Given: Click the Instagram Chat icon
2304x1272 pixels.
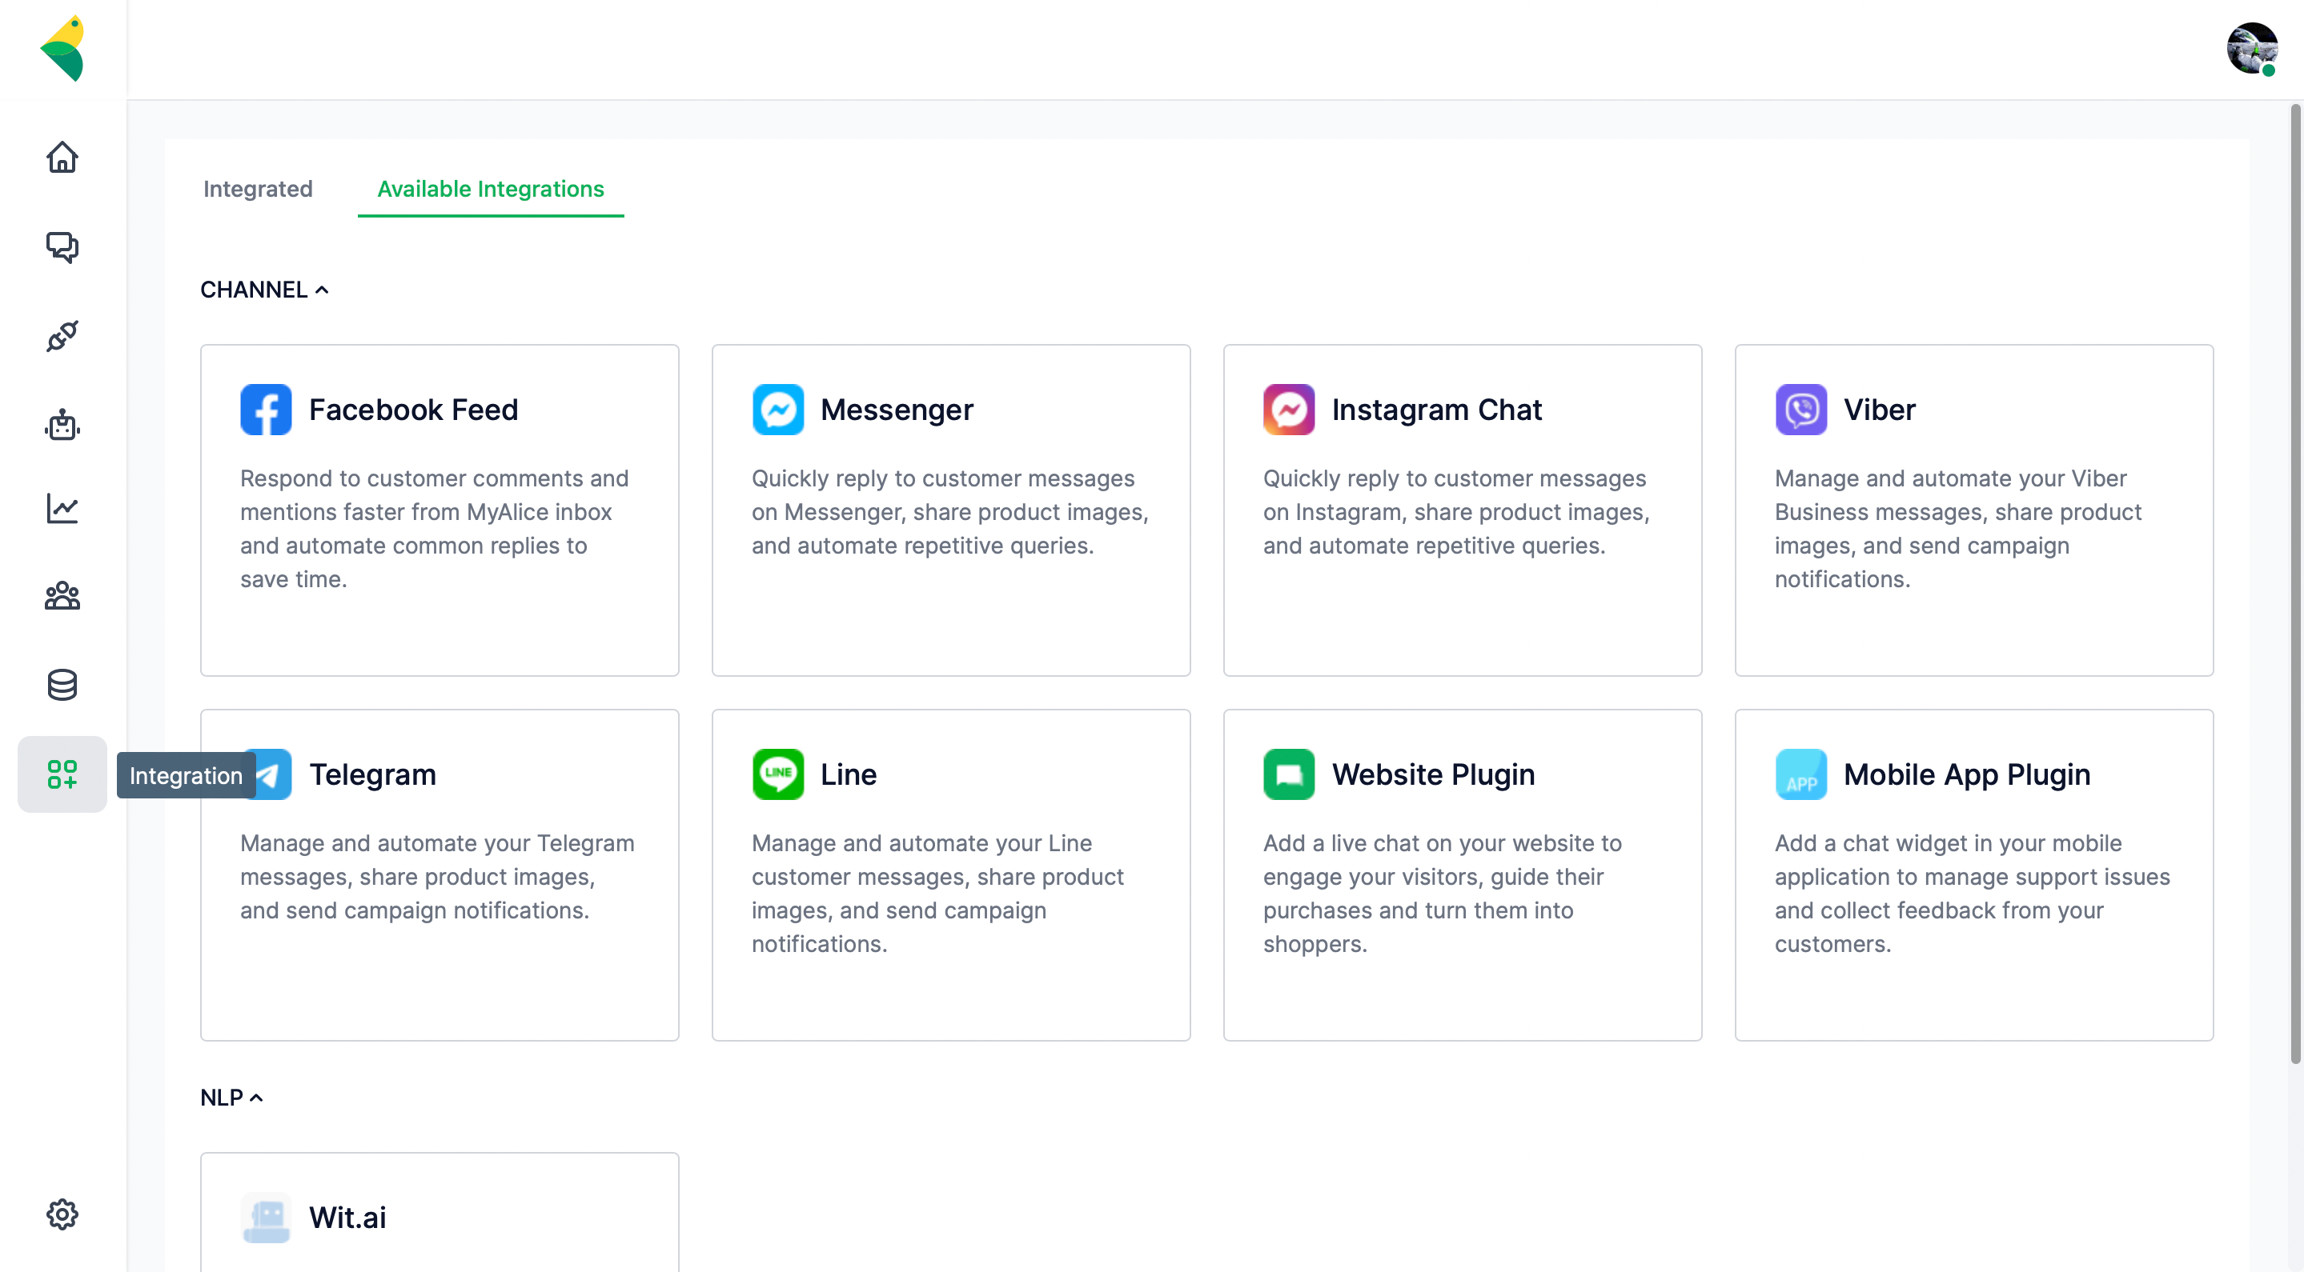Looking at the screenshot, I should click(x=1288, y=410).
